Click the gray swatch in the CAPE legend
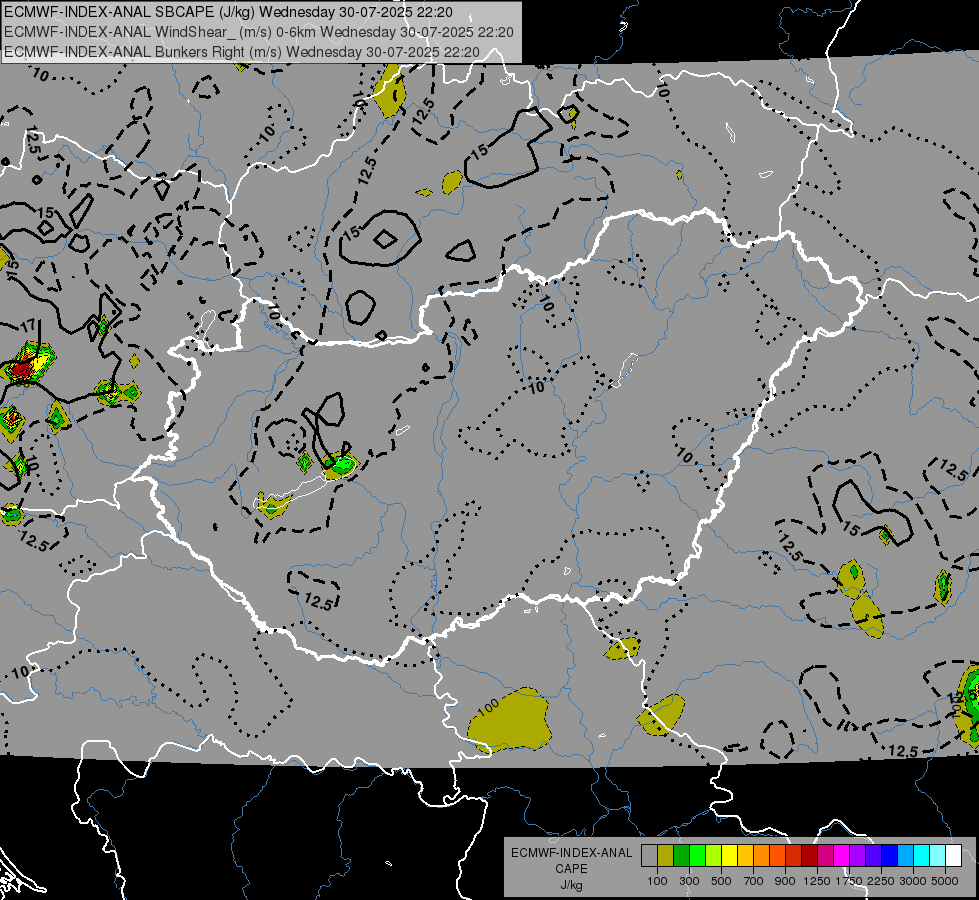This screenshot has width=979, height=900. point(649,856)
